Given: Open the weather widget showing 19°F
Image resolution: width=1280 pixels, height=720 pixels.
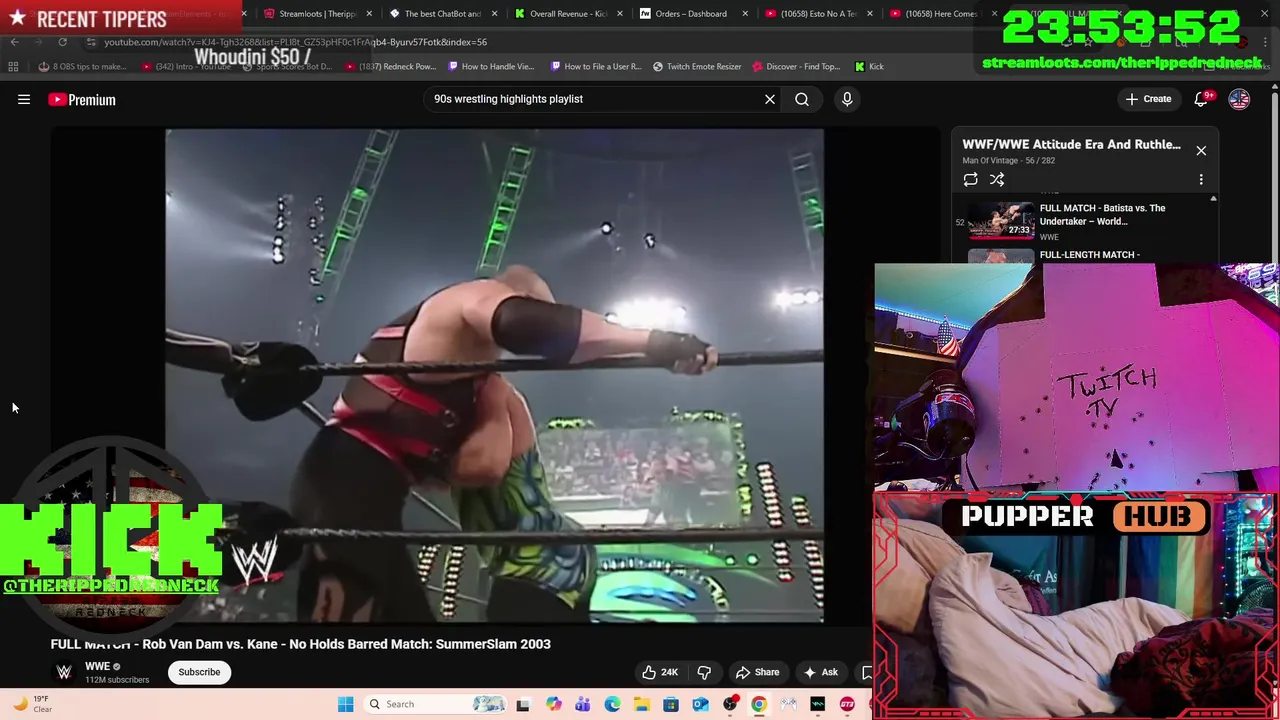Looking at the screenshot, I should point(32,704).
